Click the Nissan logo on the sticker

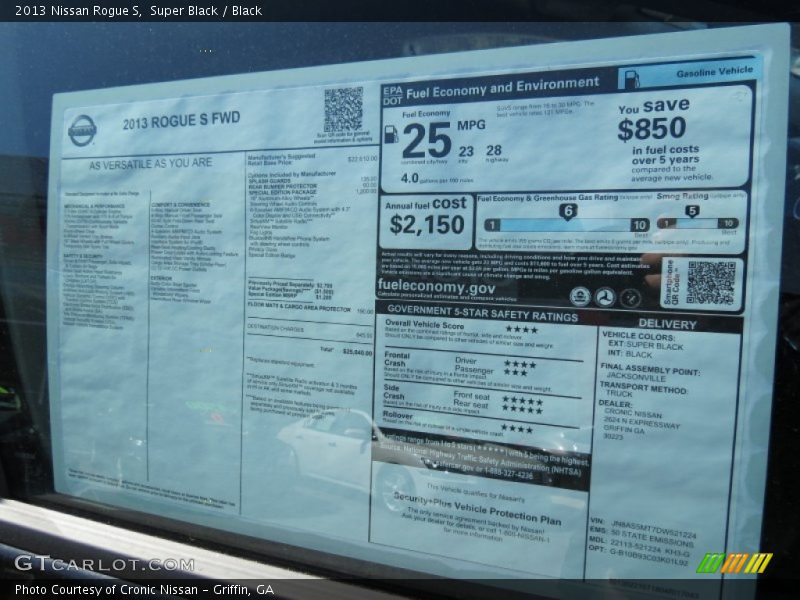82,130
